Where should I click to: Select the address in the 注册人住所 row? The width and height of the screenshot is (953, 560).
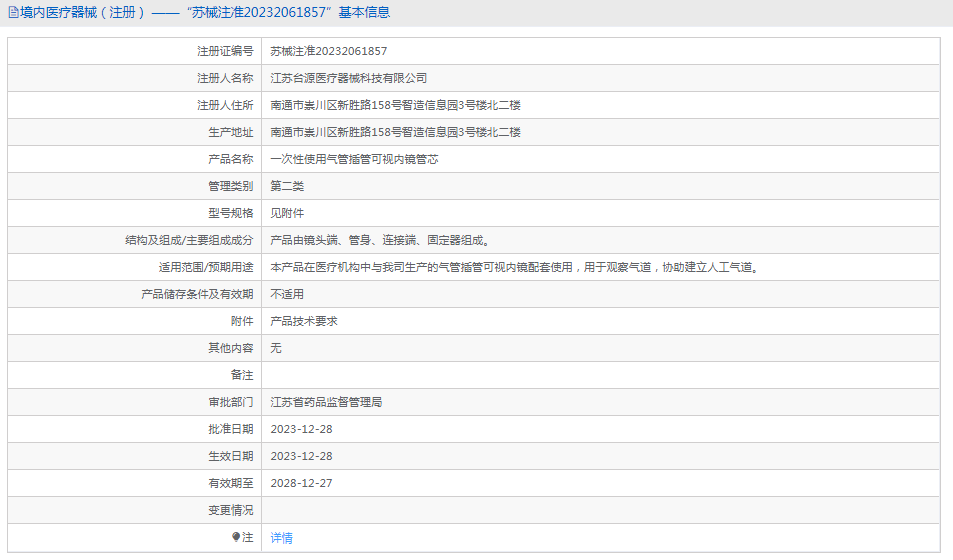(x=396, y=105)
